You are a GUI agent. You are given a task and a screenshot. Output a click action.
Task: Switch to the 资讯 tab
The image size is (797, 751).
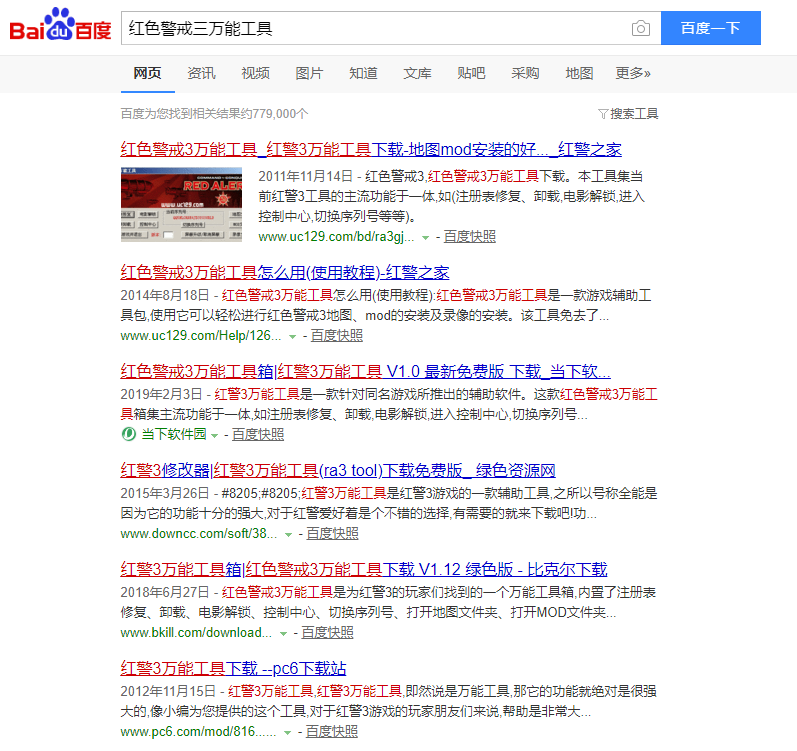(x=201, y=73)
